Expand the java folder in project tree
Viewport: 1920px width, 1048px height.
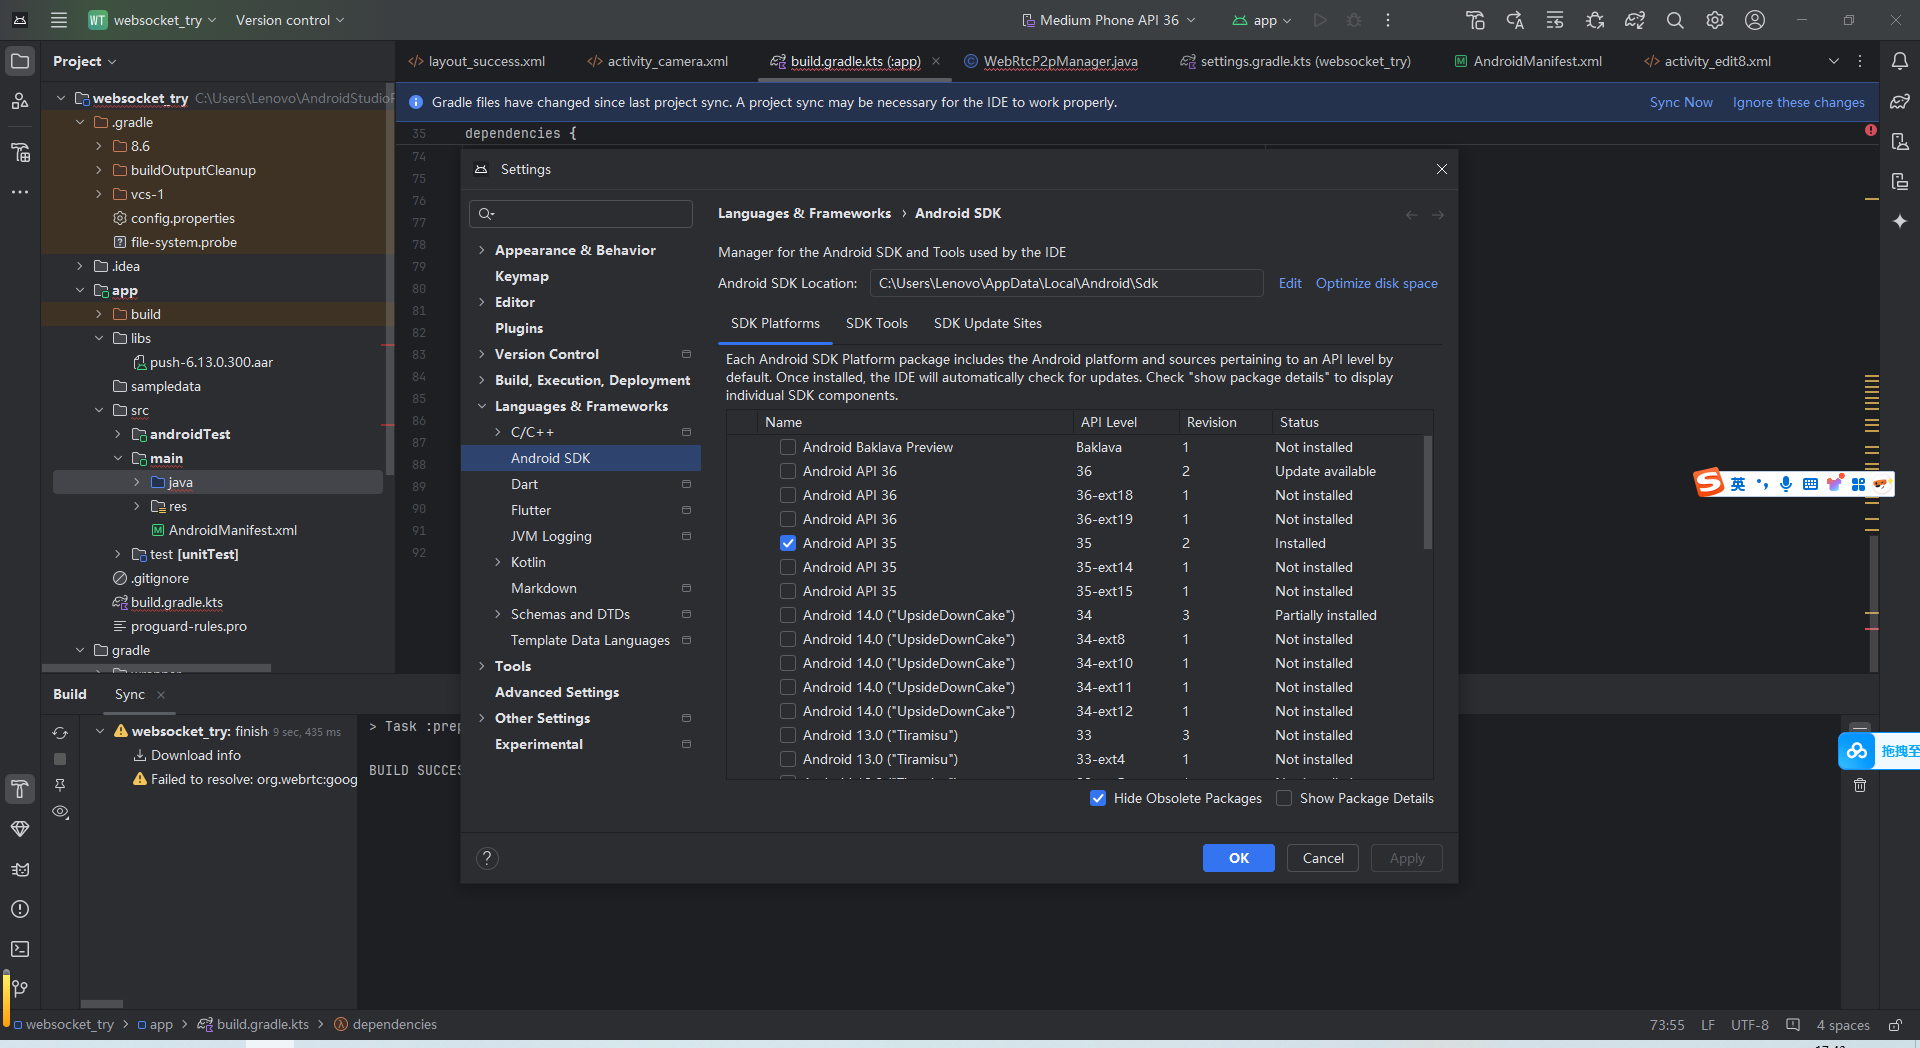(x=137, y=482)
